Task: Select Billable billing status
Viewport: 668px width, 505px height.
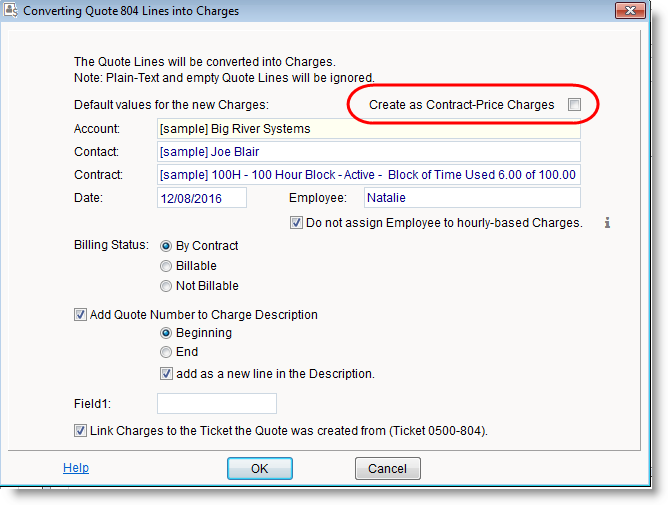Action: click(166, 266)
